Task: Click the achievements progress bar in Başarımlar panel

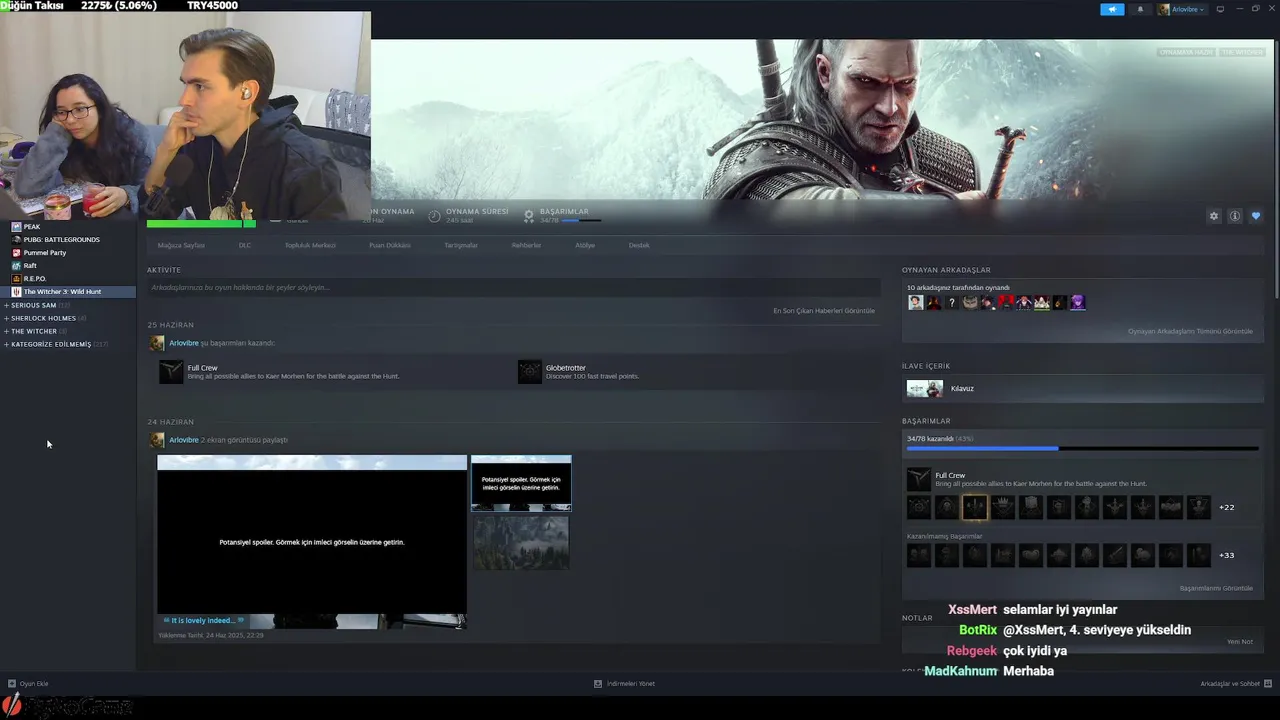Action: coord(1082,448)
